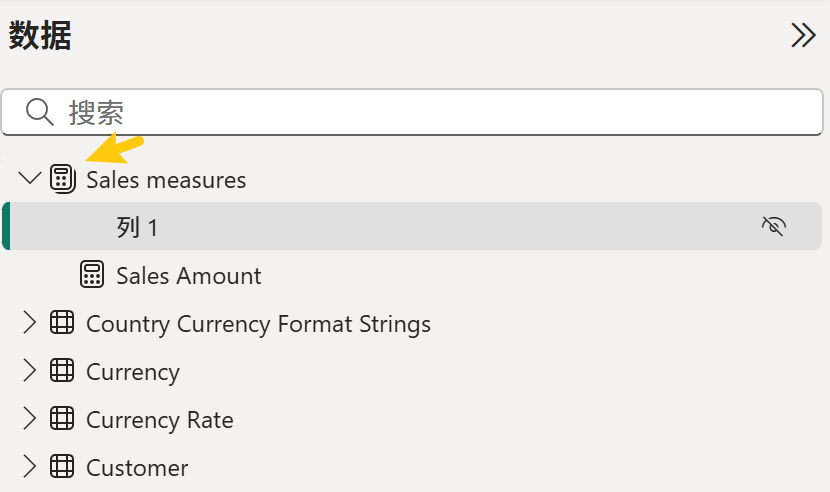Collapse the data pane using double-arrow icon
This screenshot has width=830, height=492.
click(x=803, y=35)
